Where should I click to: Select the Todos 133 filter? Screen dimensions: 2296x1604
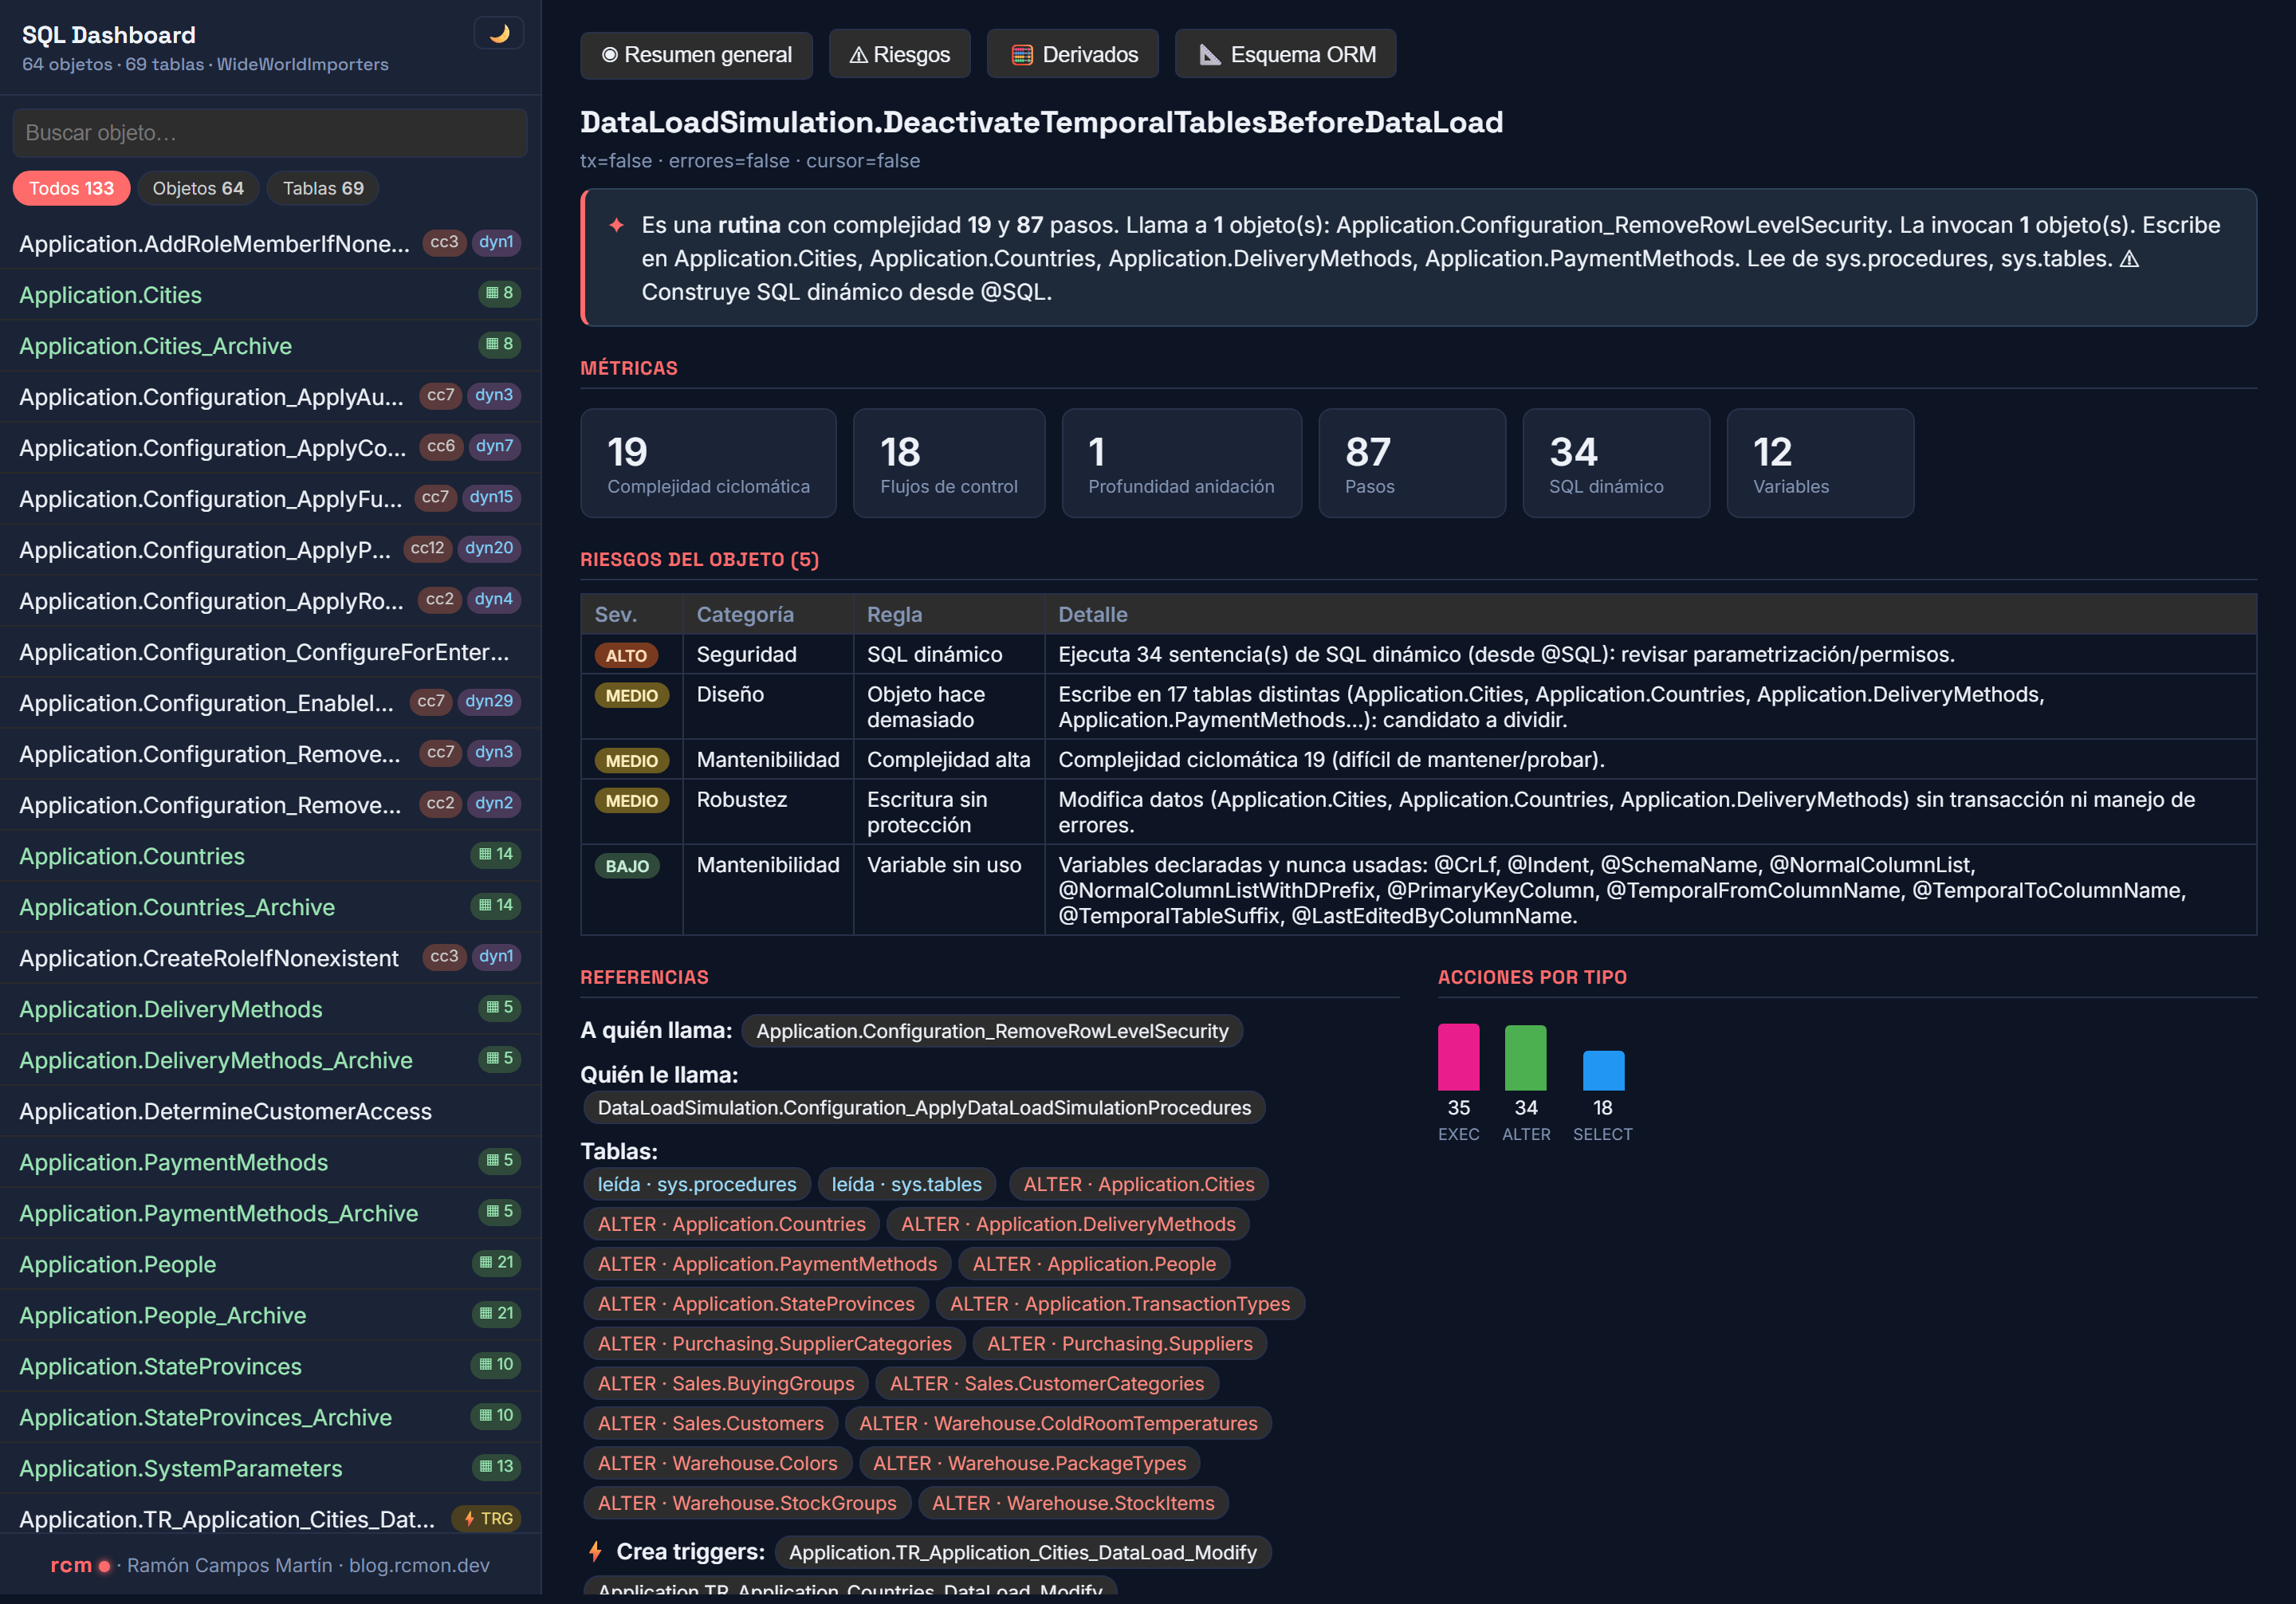(71, 188)
